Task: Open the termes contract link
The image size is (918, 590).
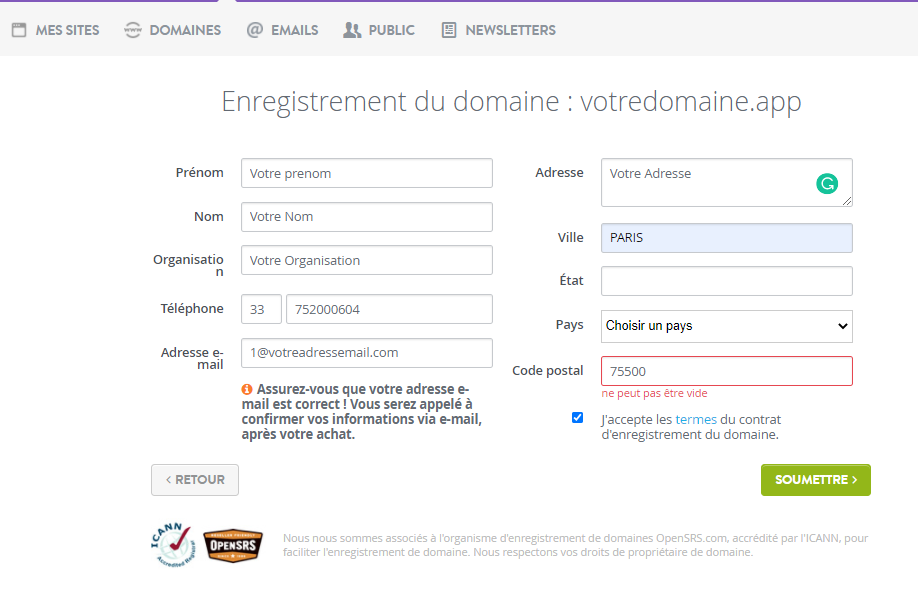Action: tap(696, 420)
